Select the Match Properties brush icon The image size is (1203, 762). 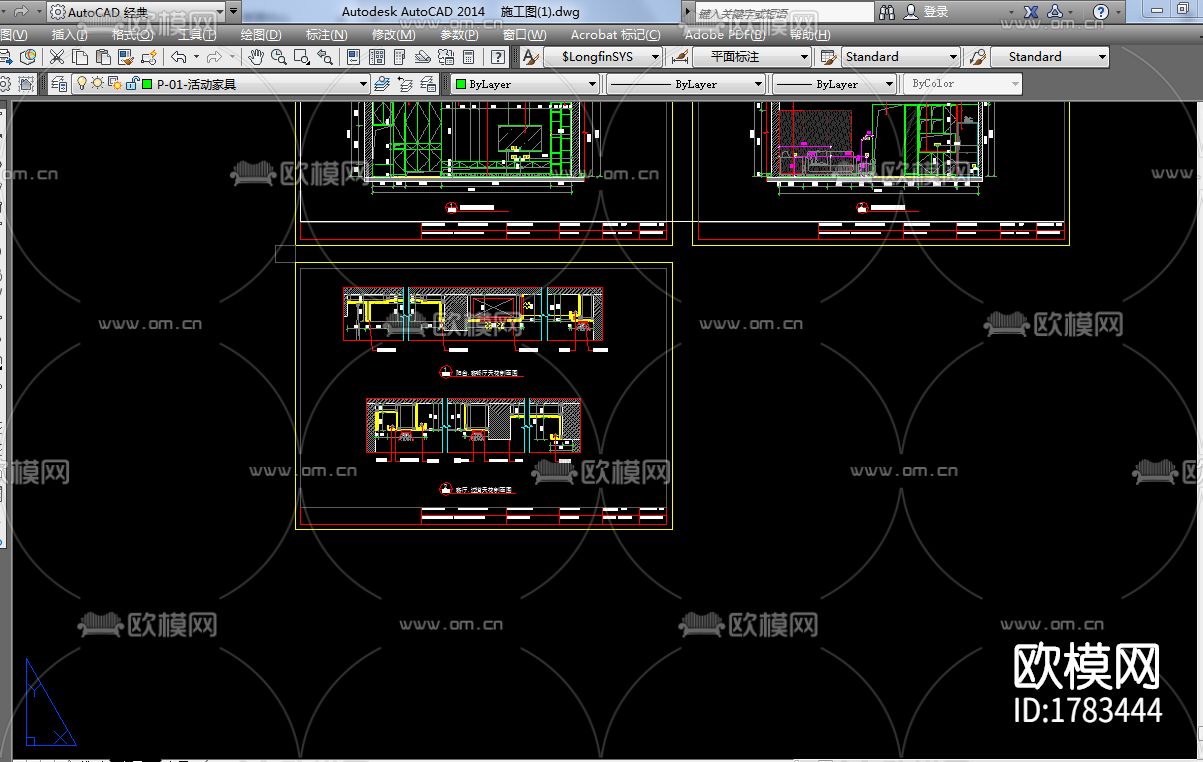pyautogui.click(x=126, y=57)
